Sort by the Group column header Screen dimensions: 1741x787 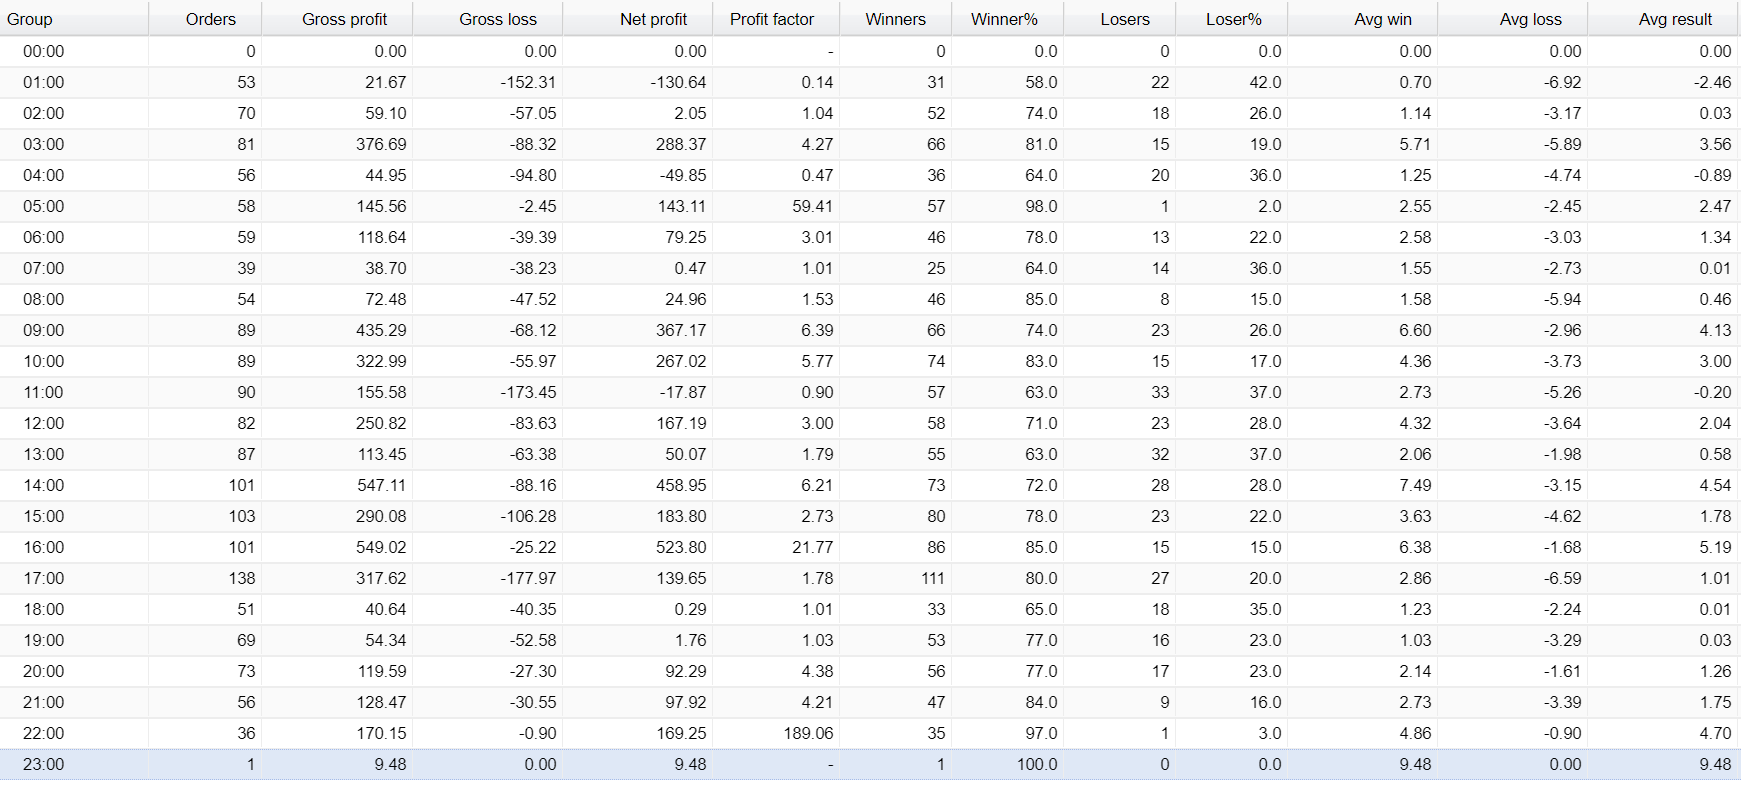point(74,19)
